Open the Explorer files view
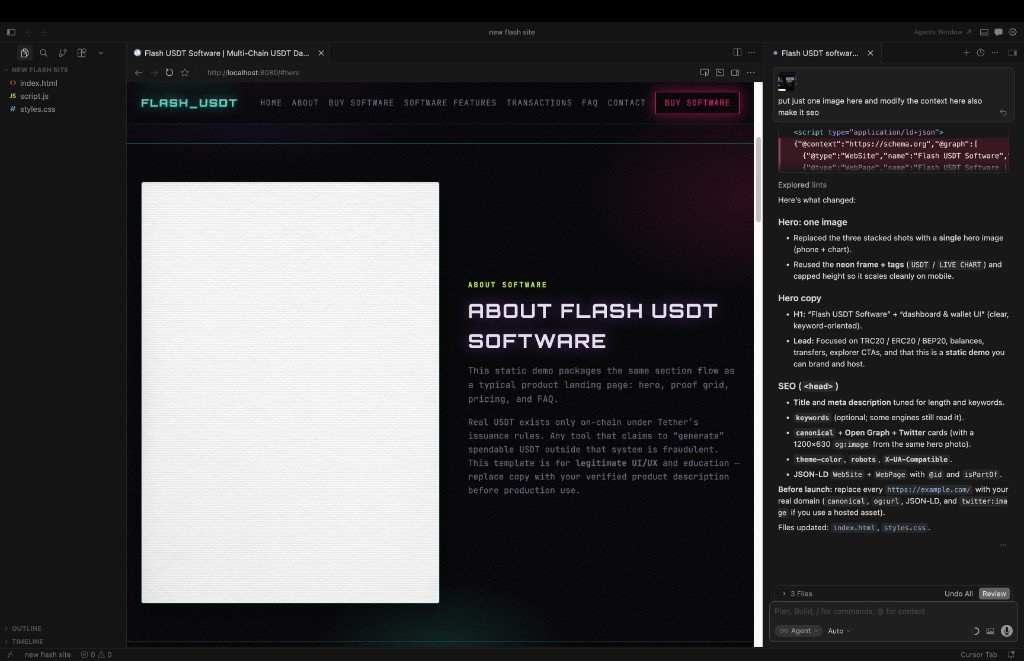This screenshot has height=661, width=1024. click(24, 53)
